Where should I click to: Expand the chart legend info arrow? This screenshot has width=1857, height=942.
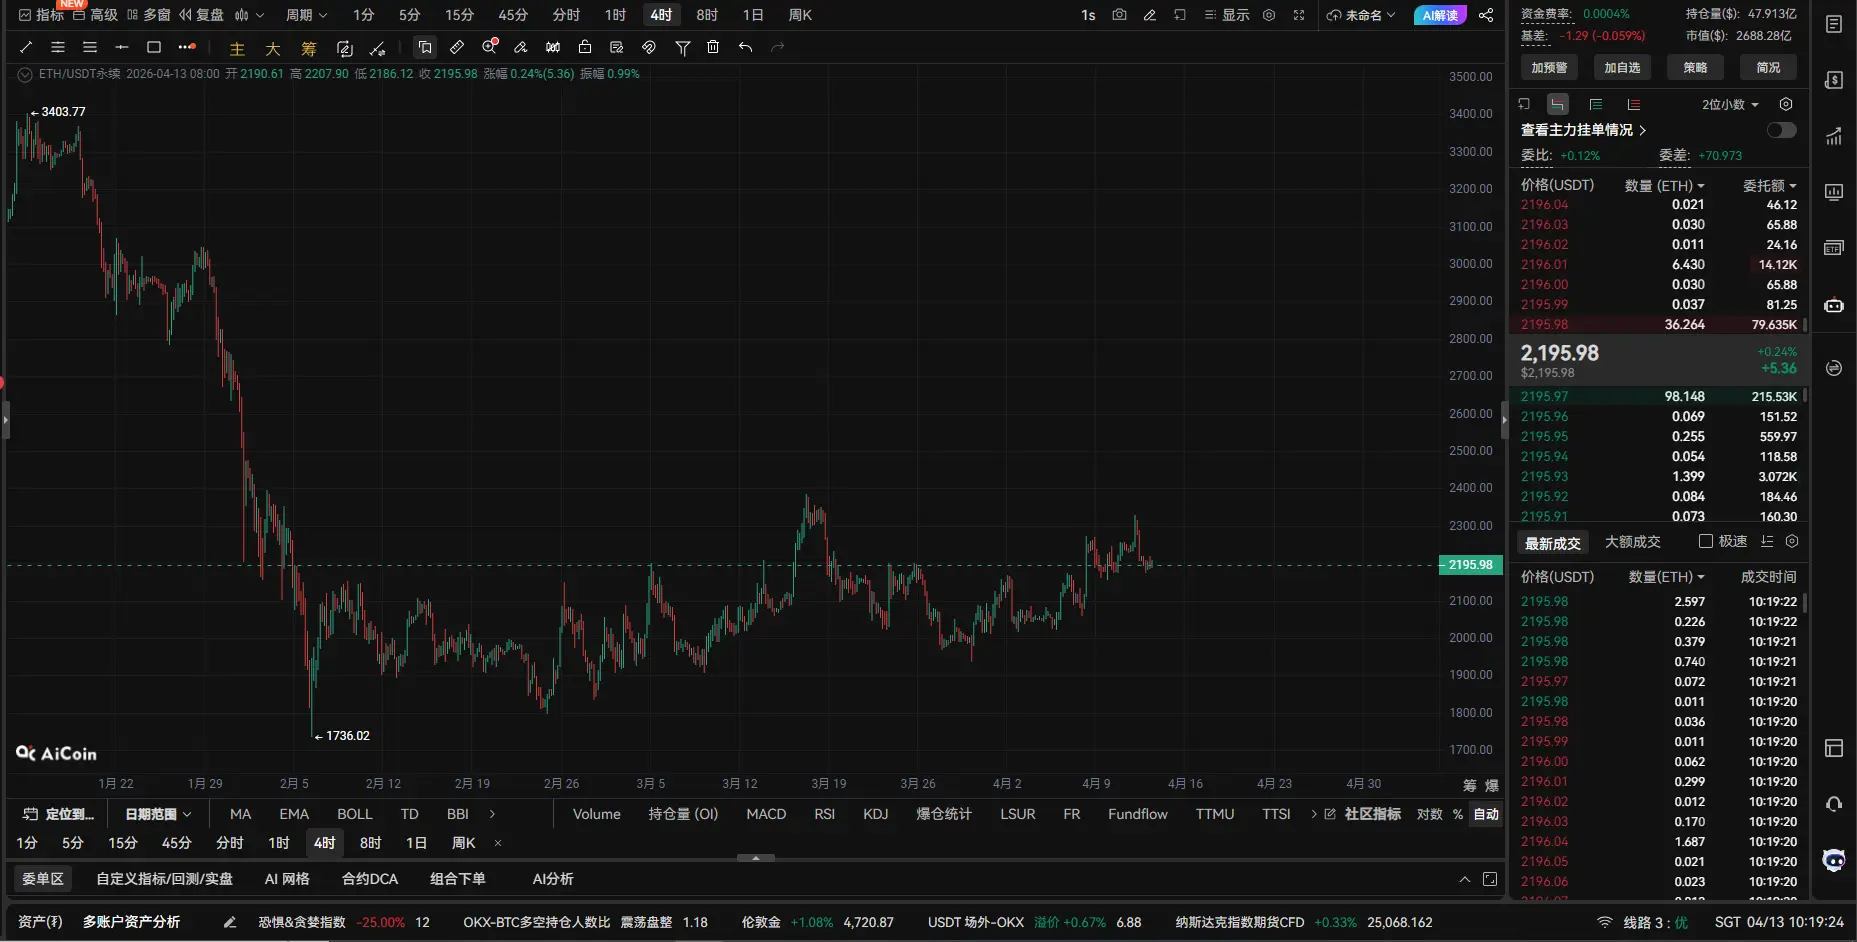pos(24,74)
